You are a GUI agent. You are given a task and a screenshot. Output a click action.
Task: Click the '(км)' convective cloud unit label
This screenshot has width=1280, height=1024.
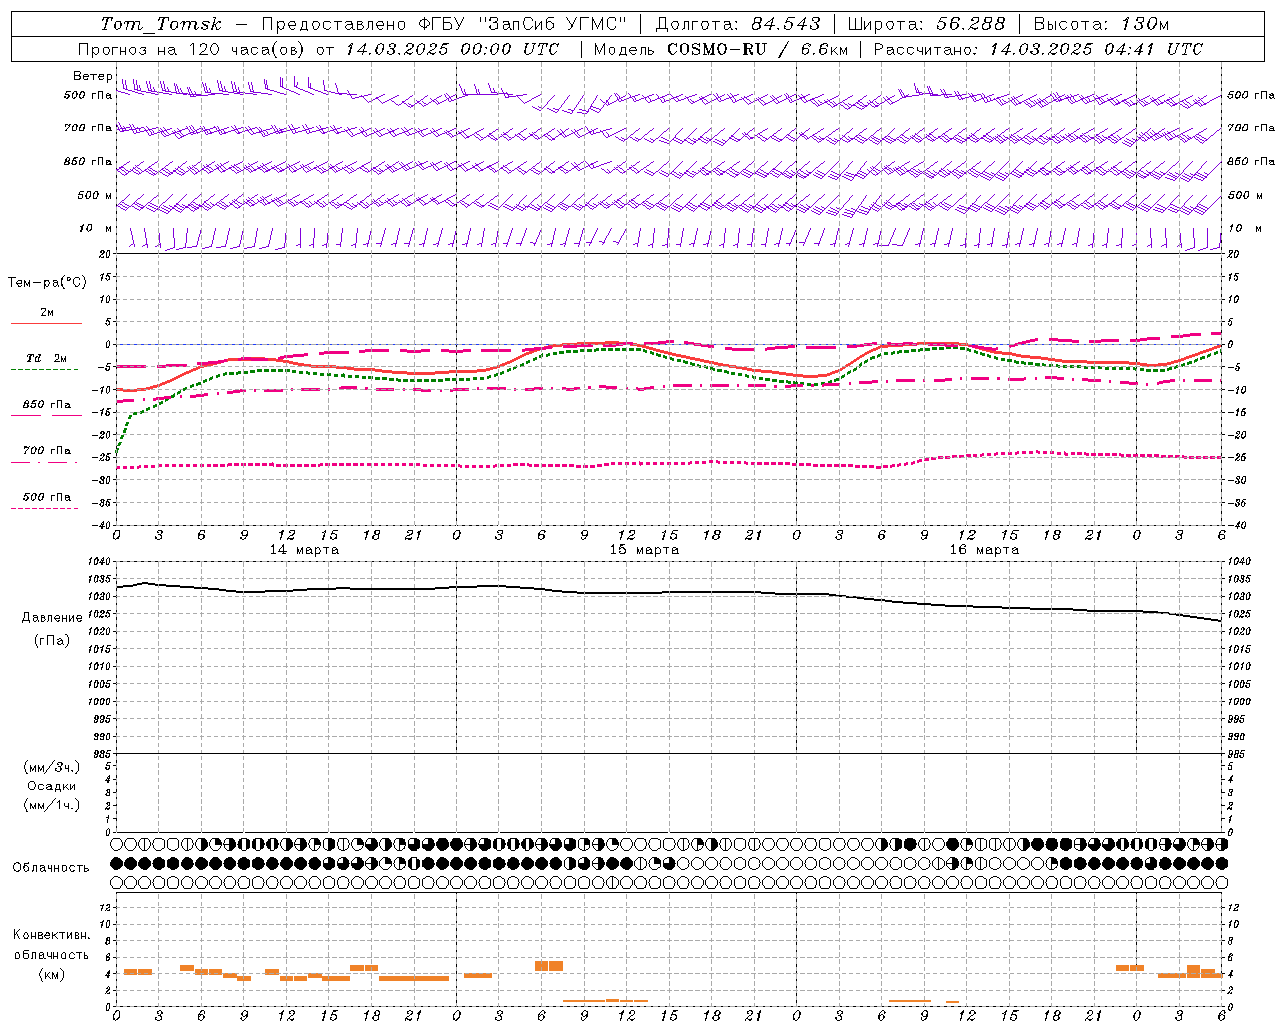(x=52, y=974)
